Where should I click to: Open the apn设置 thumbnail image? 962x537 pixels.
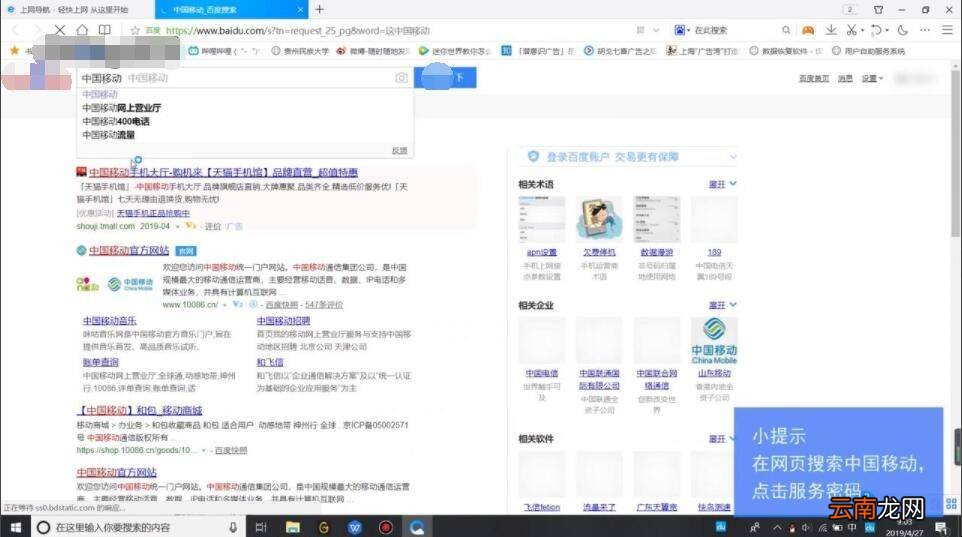pyautogui.click(x=542, y=219)
